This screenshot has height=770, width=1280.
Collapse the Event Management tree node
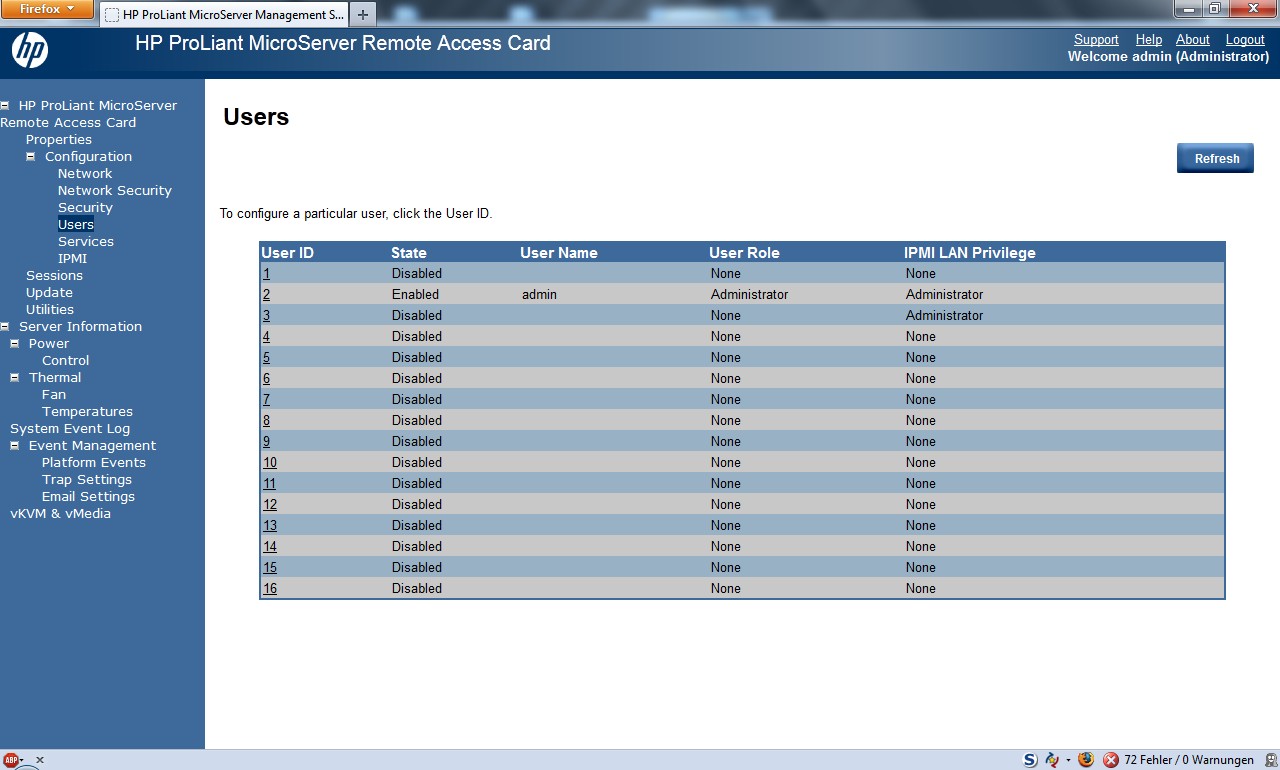pos(15,445)
